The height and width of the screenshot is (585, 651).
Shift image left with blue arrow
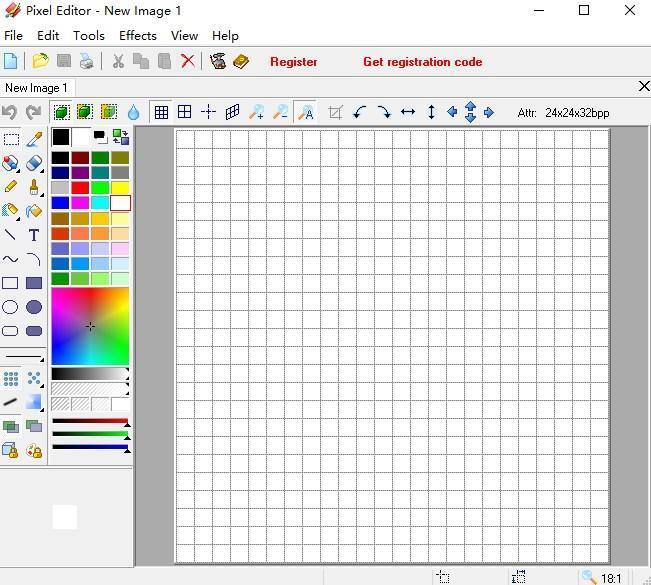[x=452, y=112]
